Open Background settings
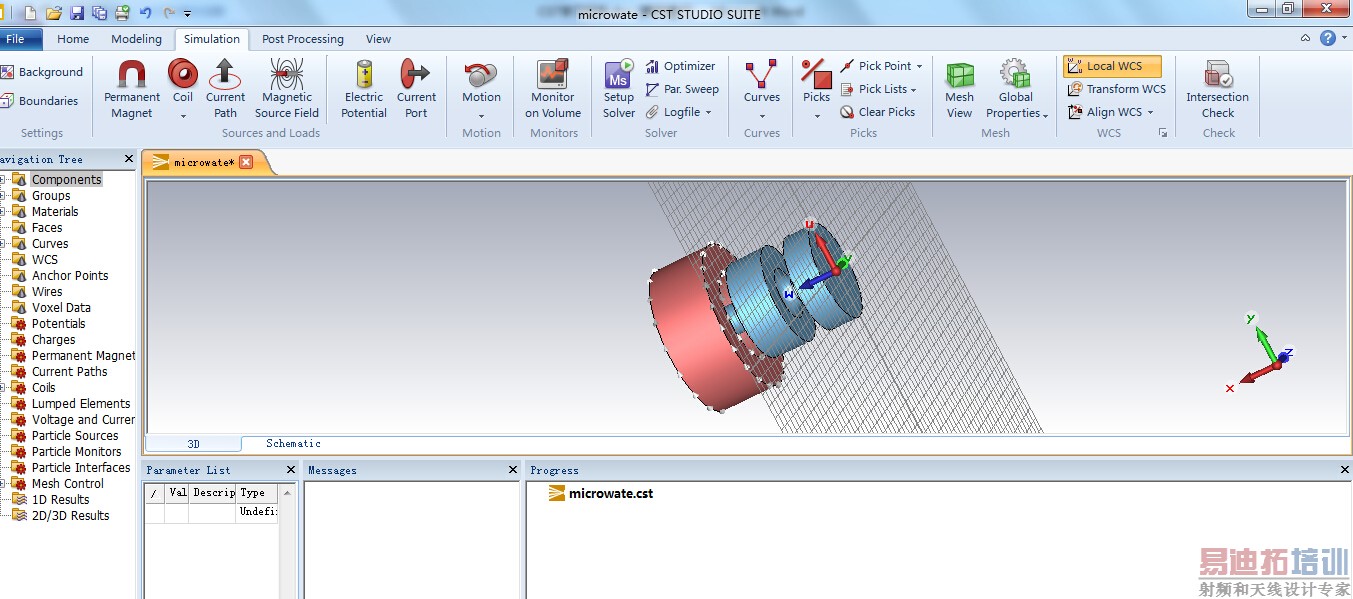This screenshot has width=1353, height=599. point(42,72)
